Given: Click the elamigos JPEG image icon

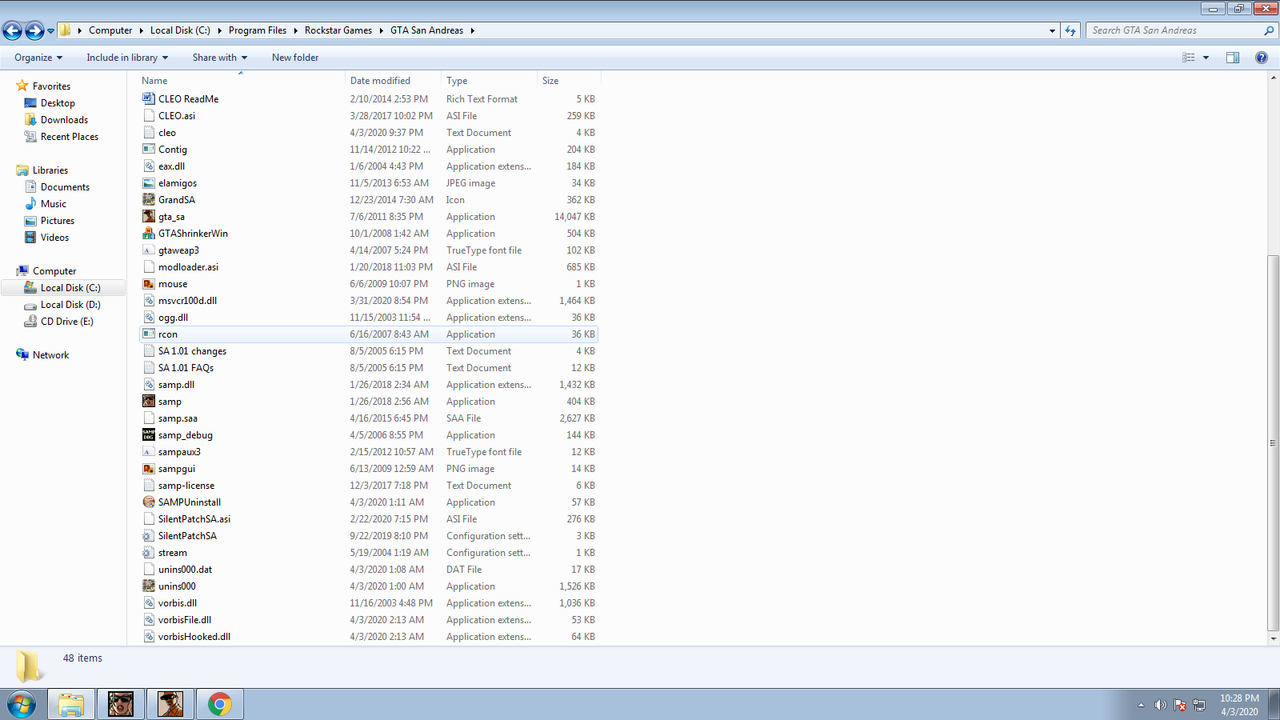Looking at the screenshot, I should coord(149,183).
